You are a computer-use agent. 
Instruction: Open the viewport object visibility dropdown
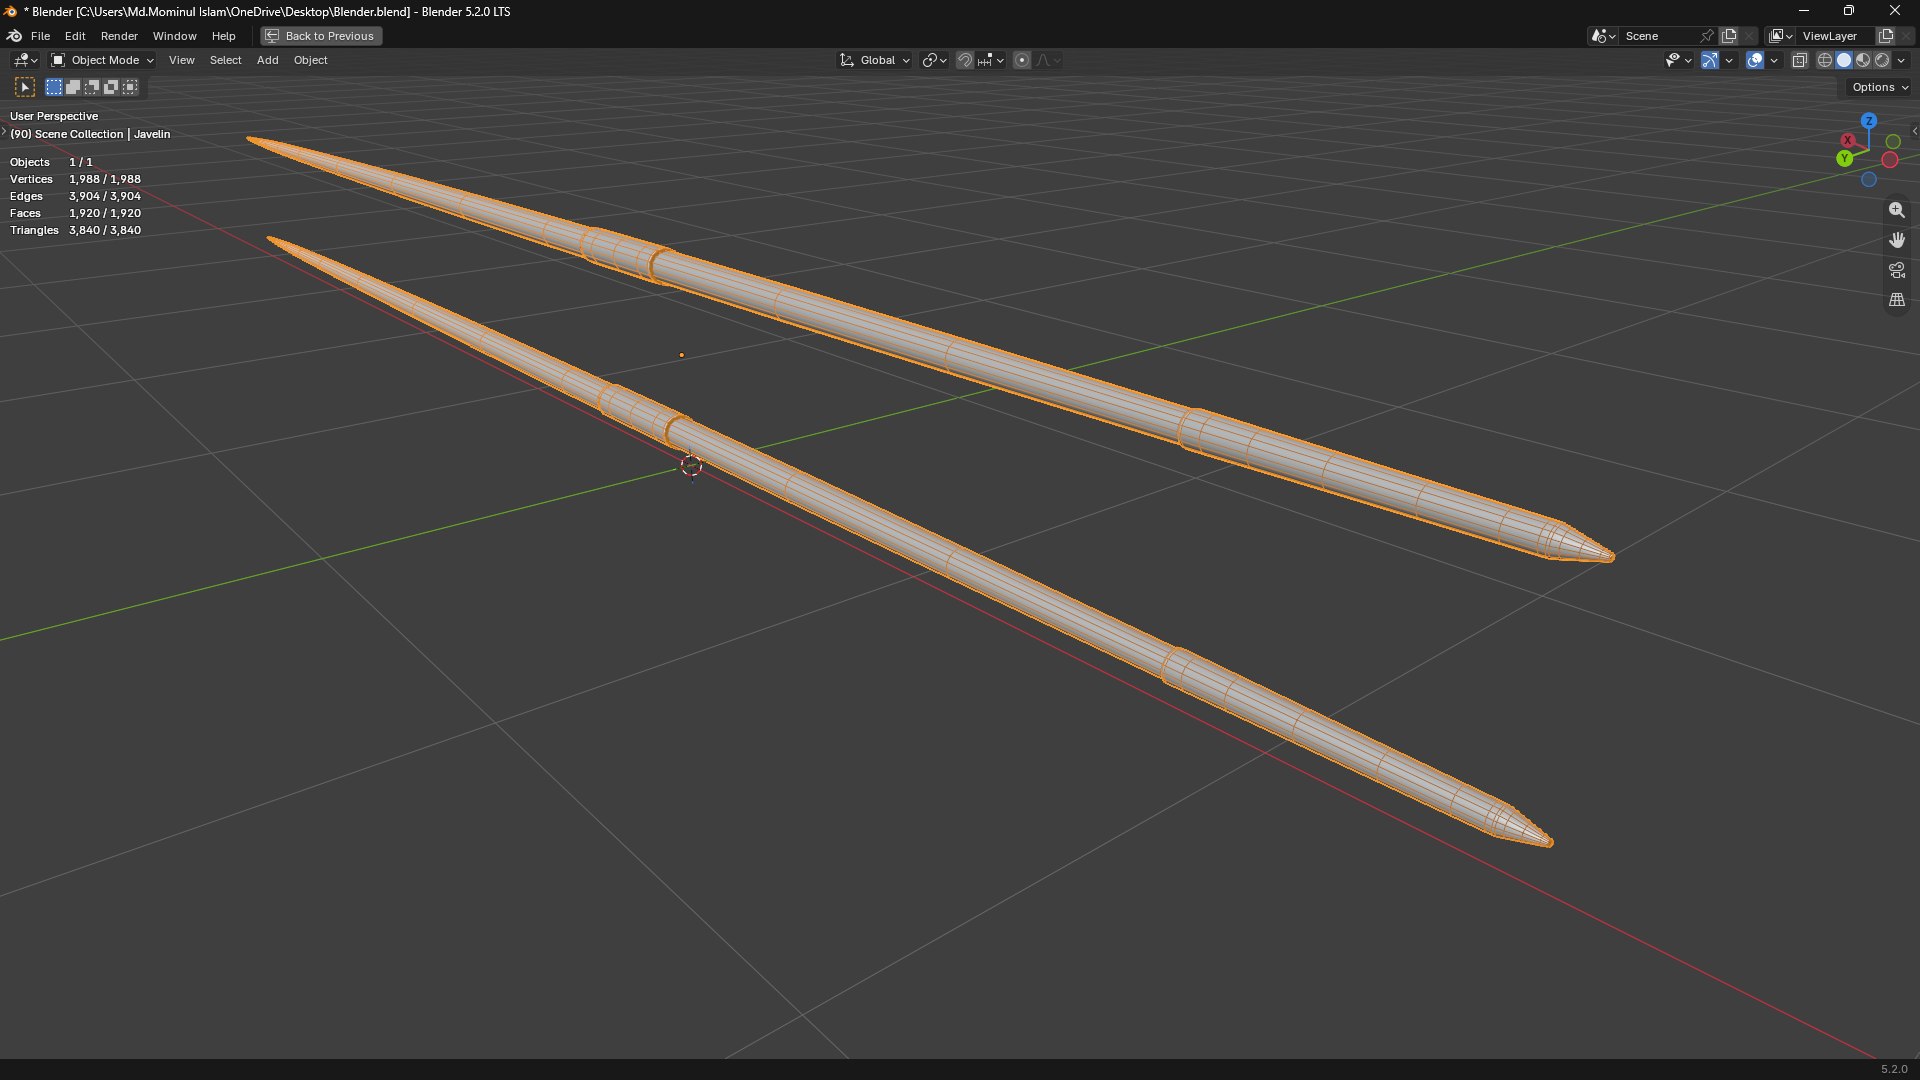1678,60
